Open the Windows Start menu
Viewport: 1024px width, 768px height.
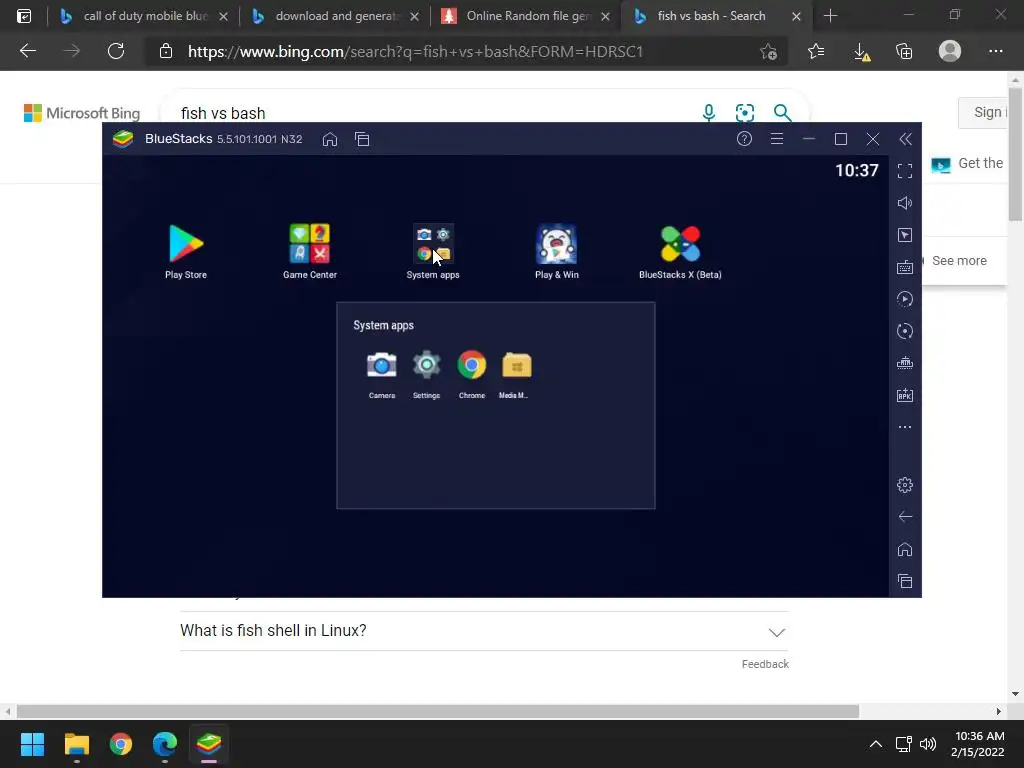click(32, 744)
